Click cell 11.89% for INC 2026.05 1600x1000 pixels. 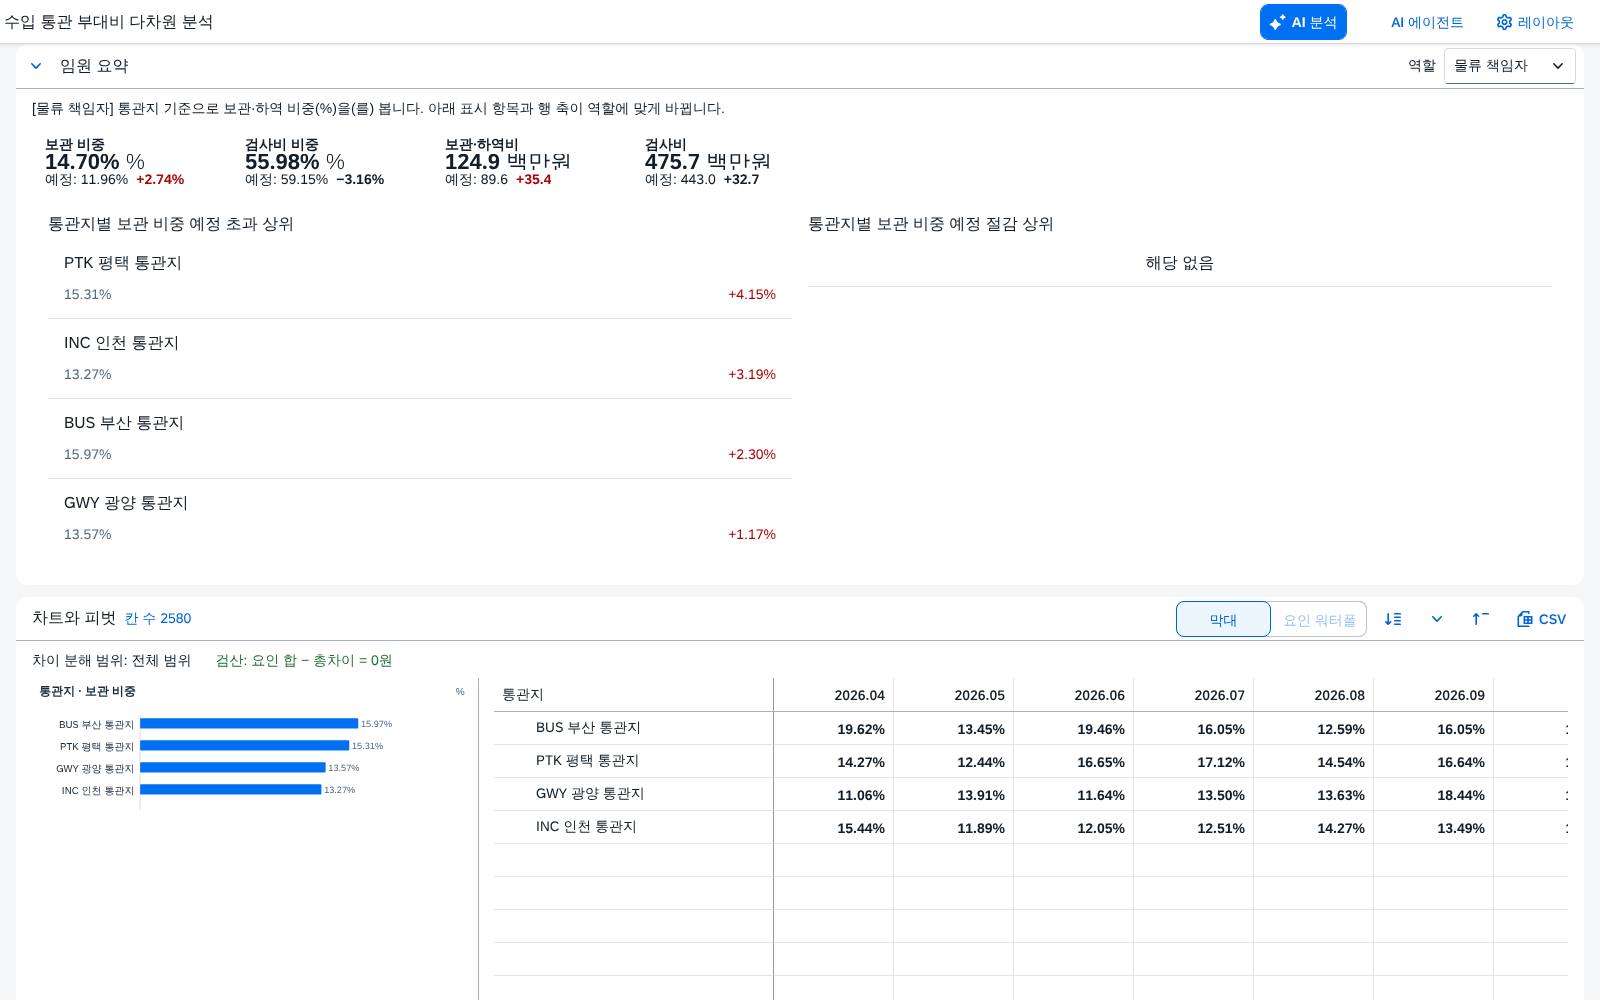tap(954, 828)
